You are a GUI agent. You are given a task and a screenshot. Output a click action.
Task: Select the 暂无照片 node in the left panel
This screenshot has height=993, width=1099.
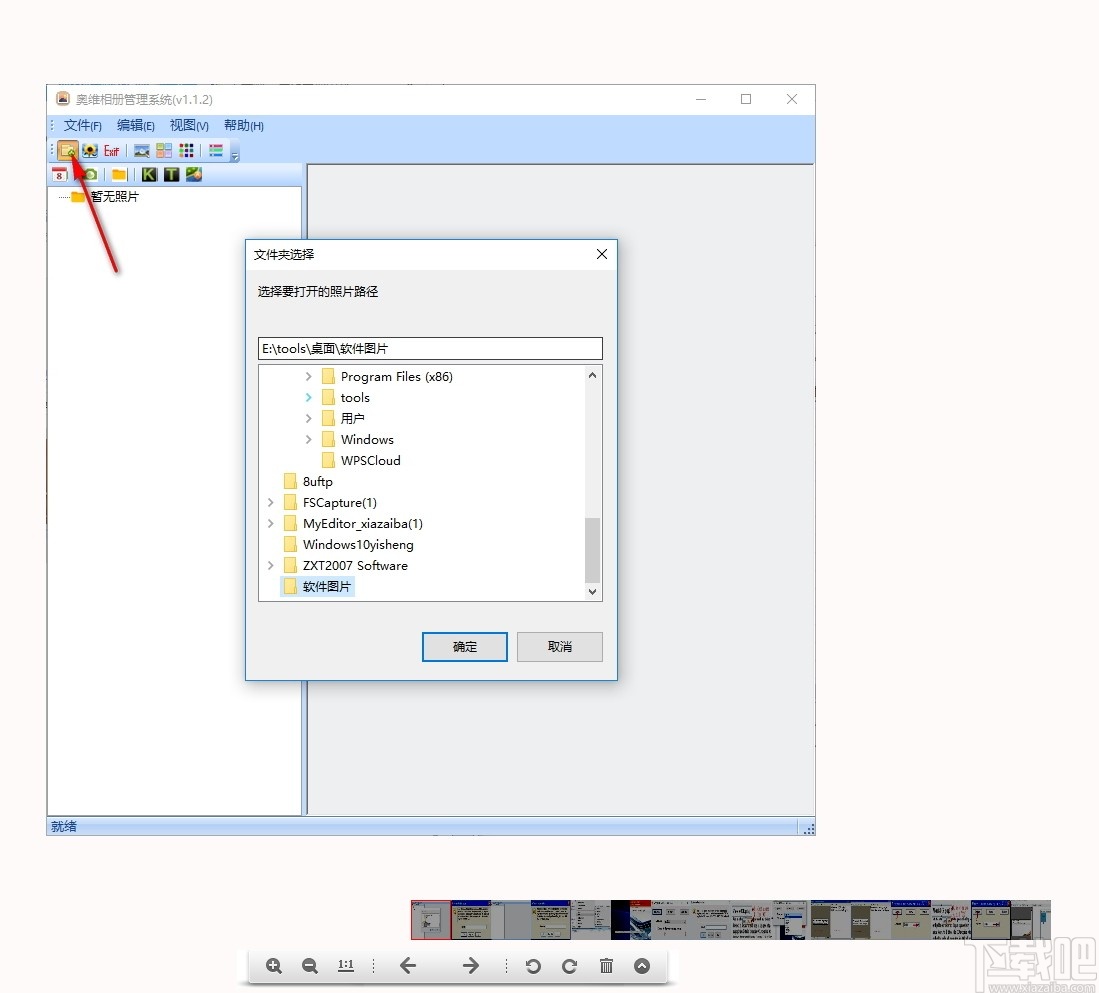(114, 197)
